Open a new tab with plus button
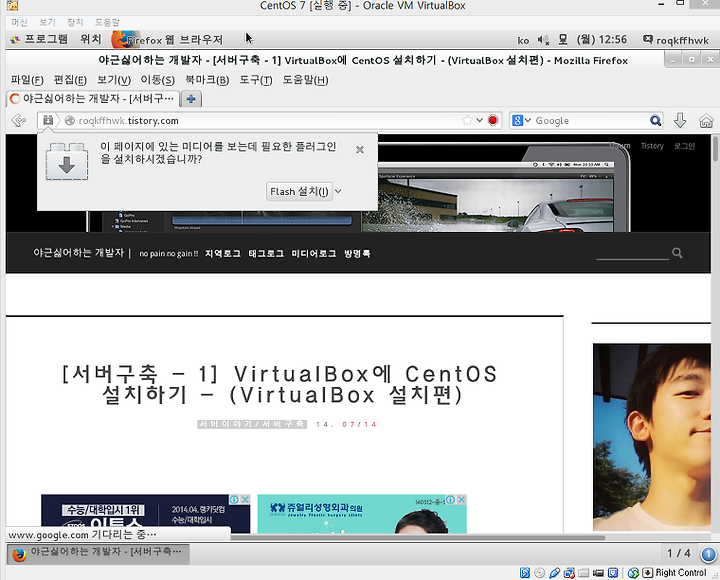 191,99
